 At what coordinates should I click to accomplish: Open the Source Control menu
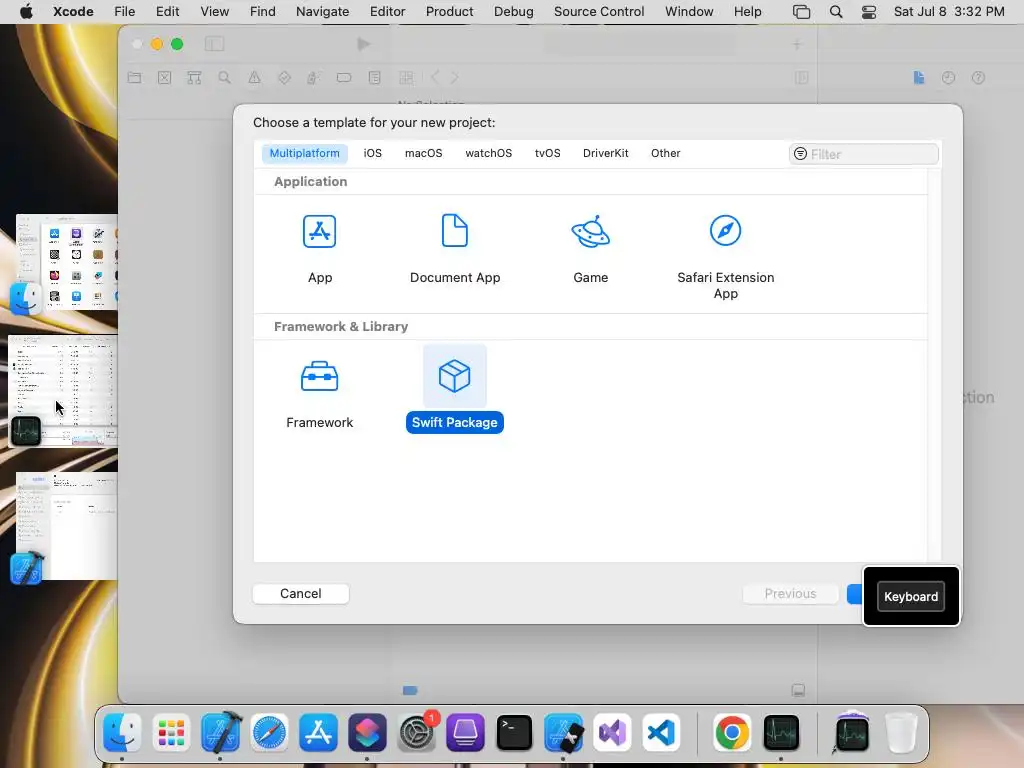(x=599, y=12)
